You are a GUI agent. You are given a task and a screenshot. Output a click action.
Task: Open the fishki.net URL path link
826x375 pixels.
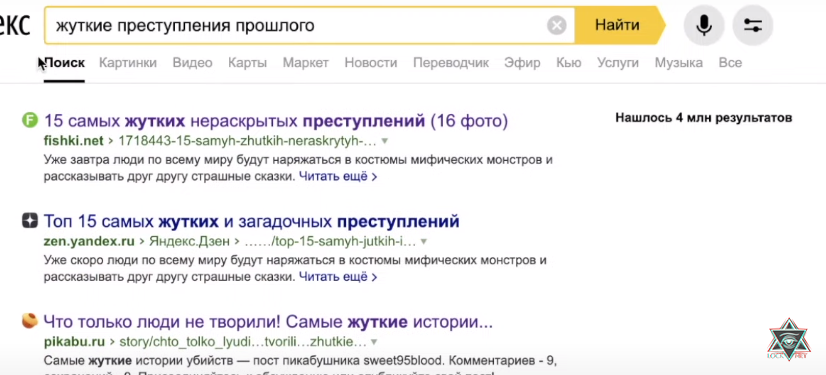248,141
